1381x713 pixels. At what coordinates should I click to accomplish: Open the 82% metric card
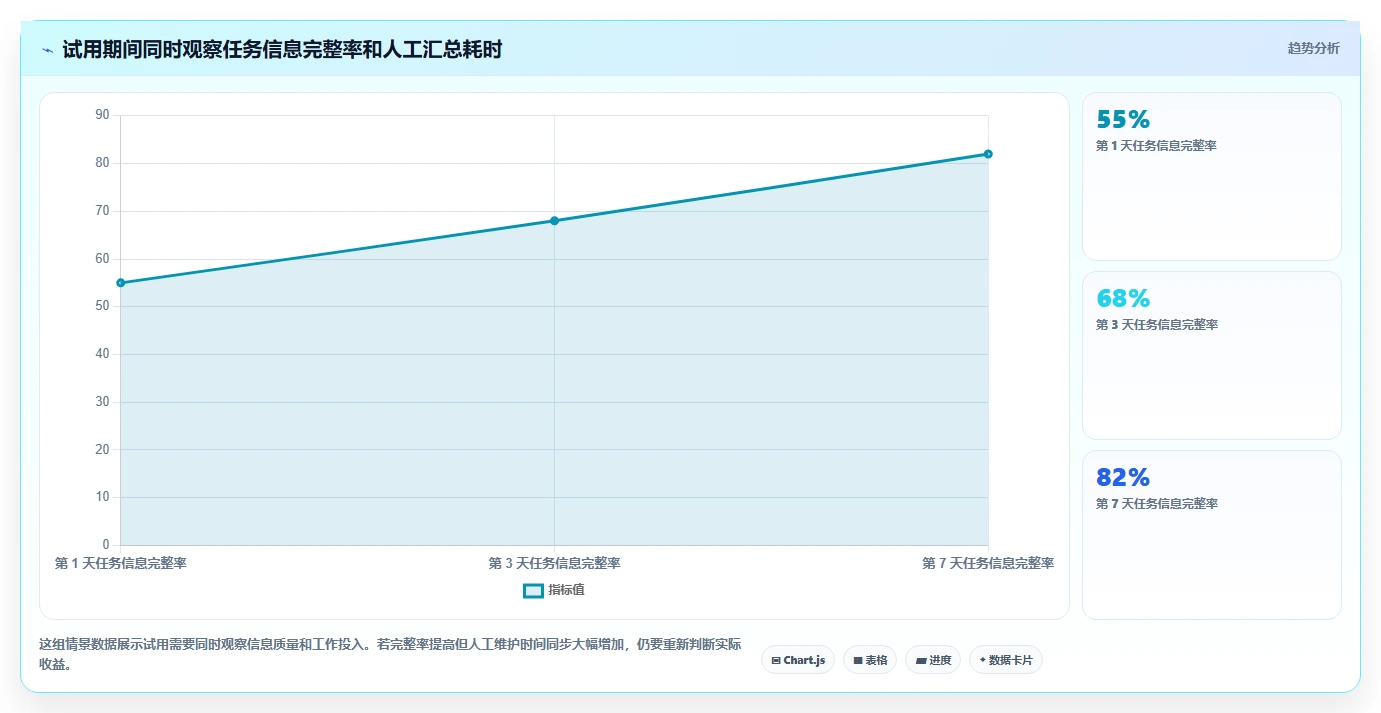(x=1211, y=534)
